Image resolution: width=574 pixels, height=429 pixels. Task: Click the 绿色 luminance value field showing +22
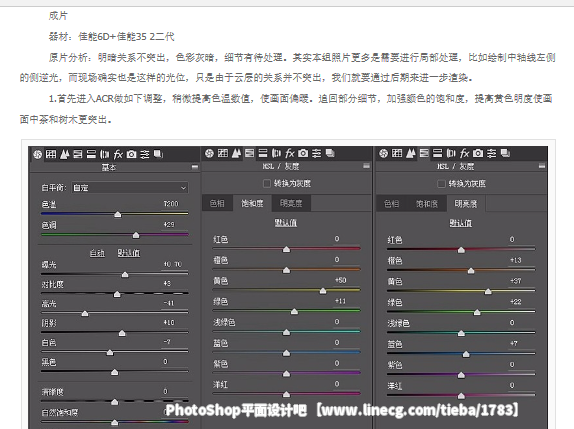[520, 302]
